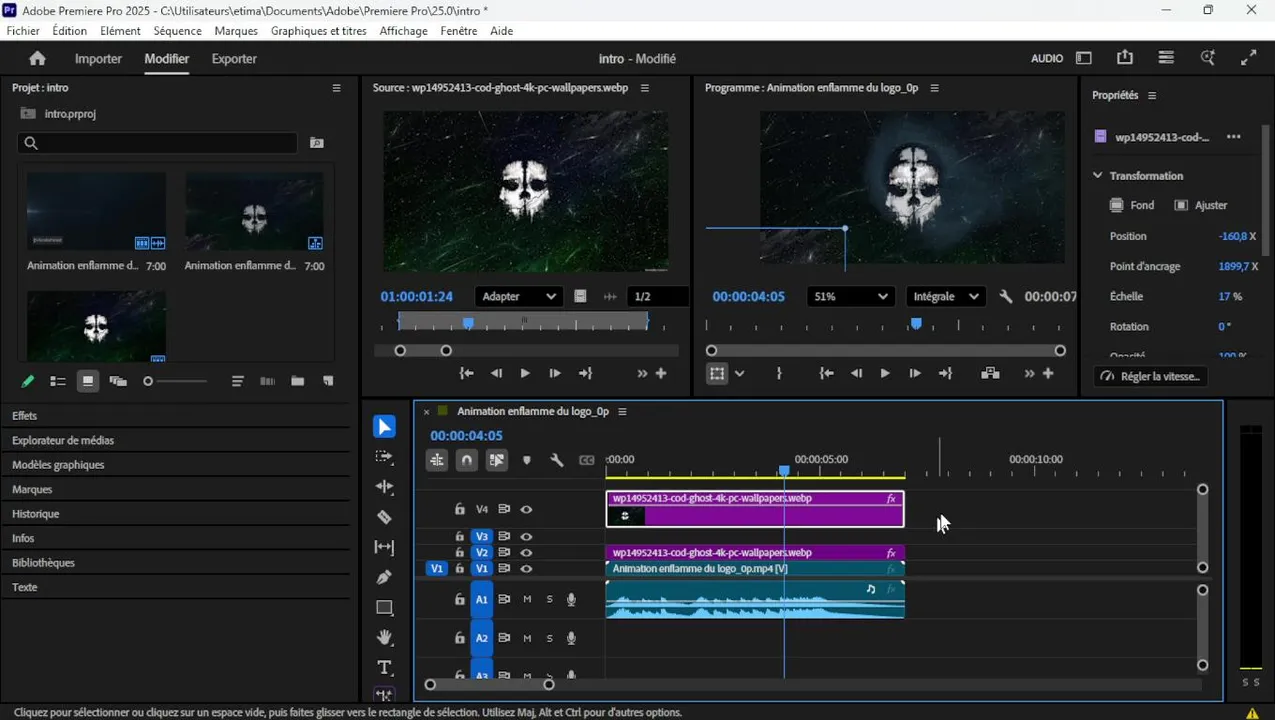Image resolution: width=1275 pixels, height=720 pixels.
Task: Add a marker in the timeline
Action: pos(527,460)
